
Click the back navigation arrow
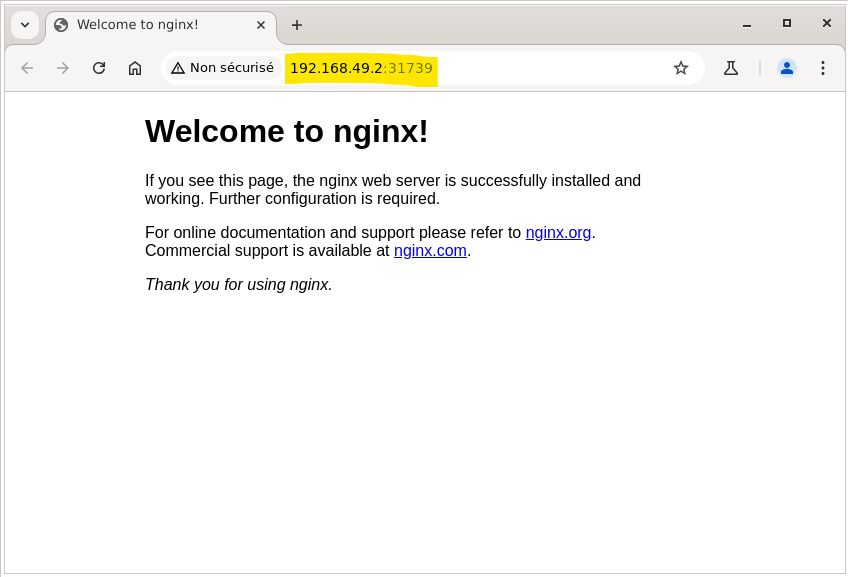click(x=27, y=68)
